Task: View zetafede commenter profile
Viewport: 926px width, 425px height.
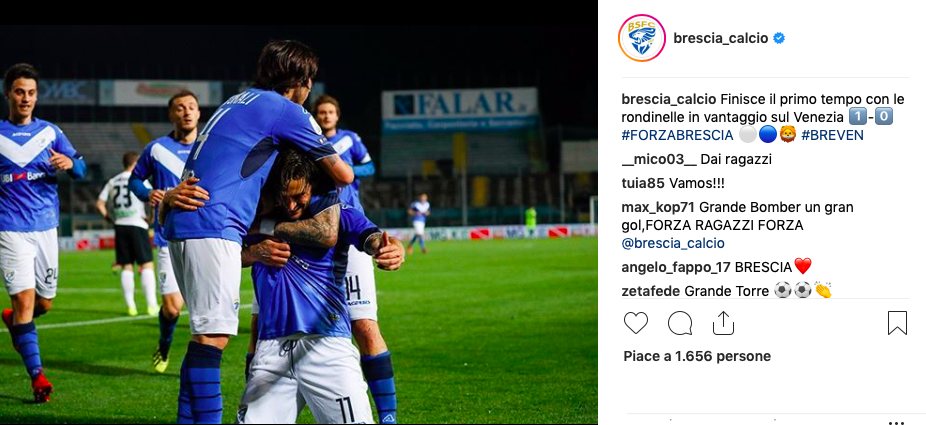Action: pos(651,291)
